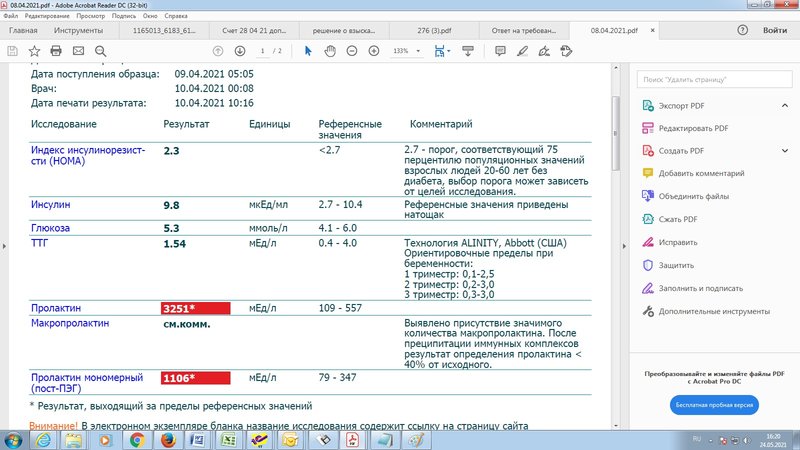The image size is (800, 450).
Task: Zoom in with the plus icon
Action: coord(374,51)
